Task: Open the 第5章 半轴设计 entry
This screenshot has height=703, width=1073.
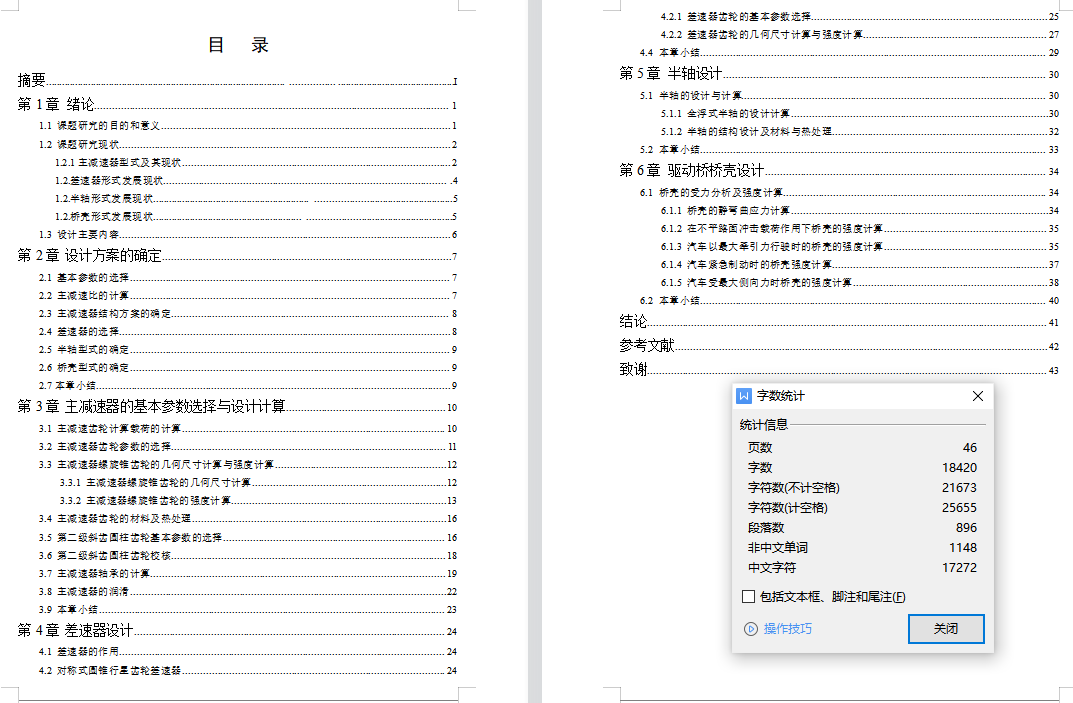Action: pos(670,74)
